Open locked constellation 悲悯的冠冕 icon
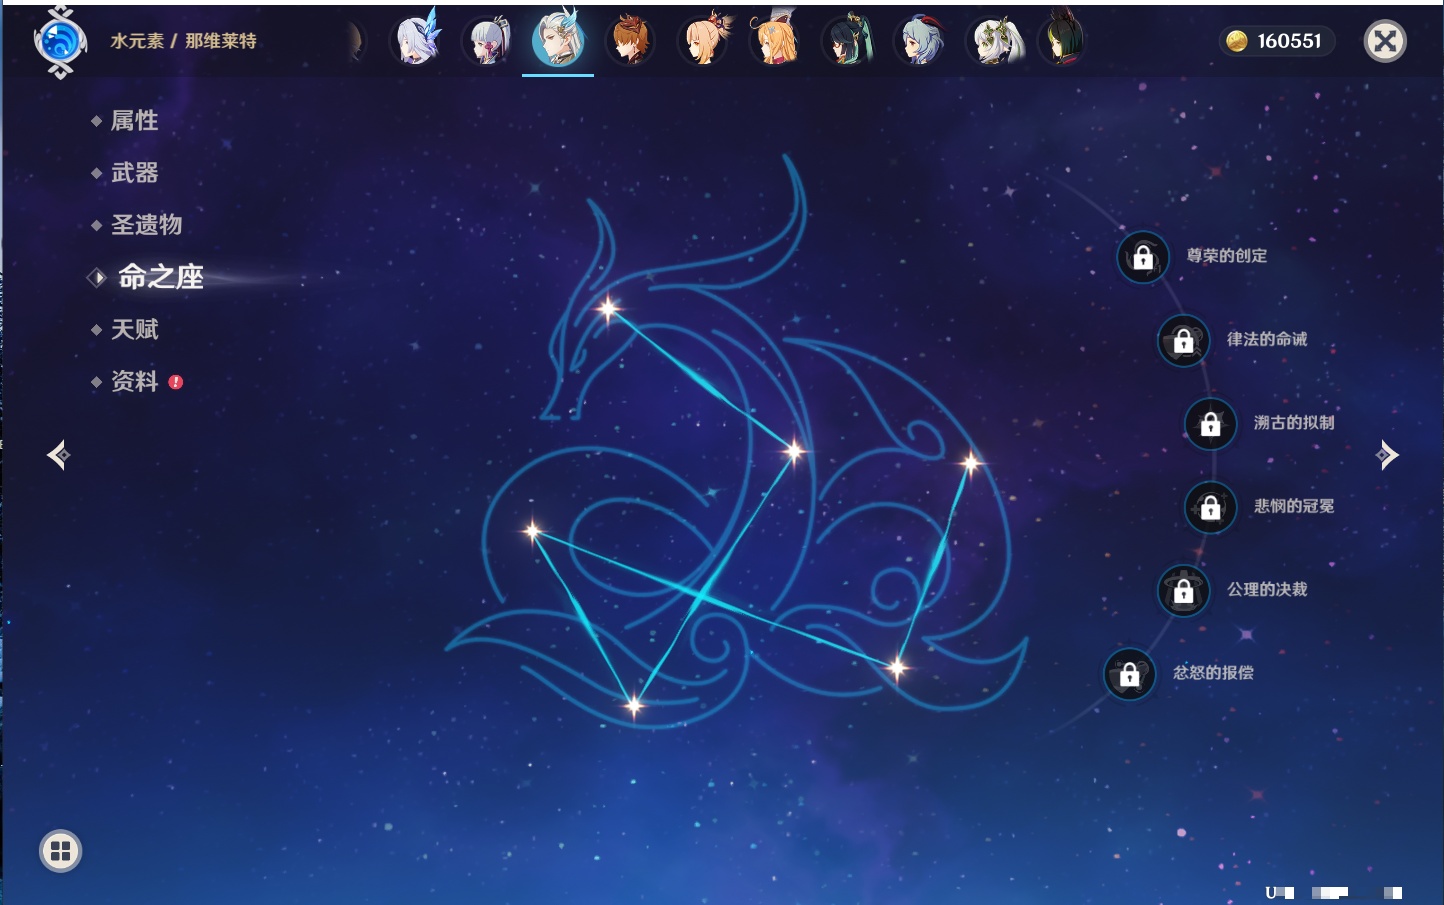1444x905 pixels. pos(1210,507)
